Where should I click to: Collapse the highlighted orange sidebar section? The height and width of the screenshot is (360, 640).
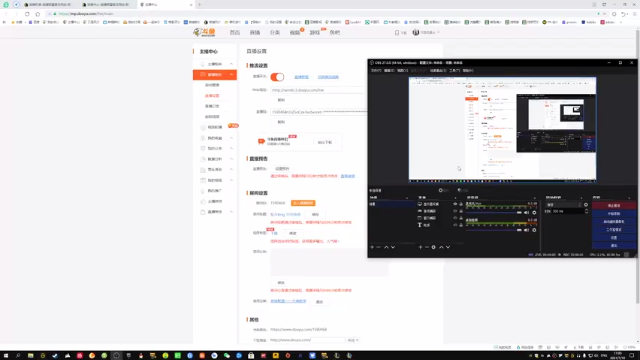pyautogui.click(x=231, y=75)
